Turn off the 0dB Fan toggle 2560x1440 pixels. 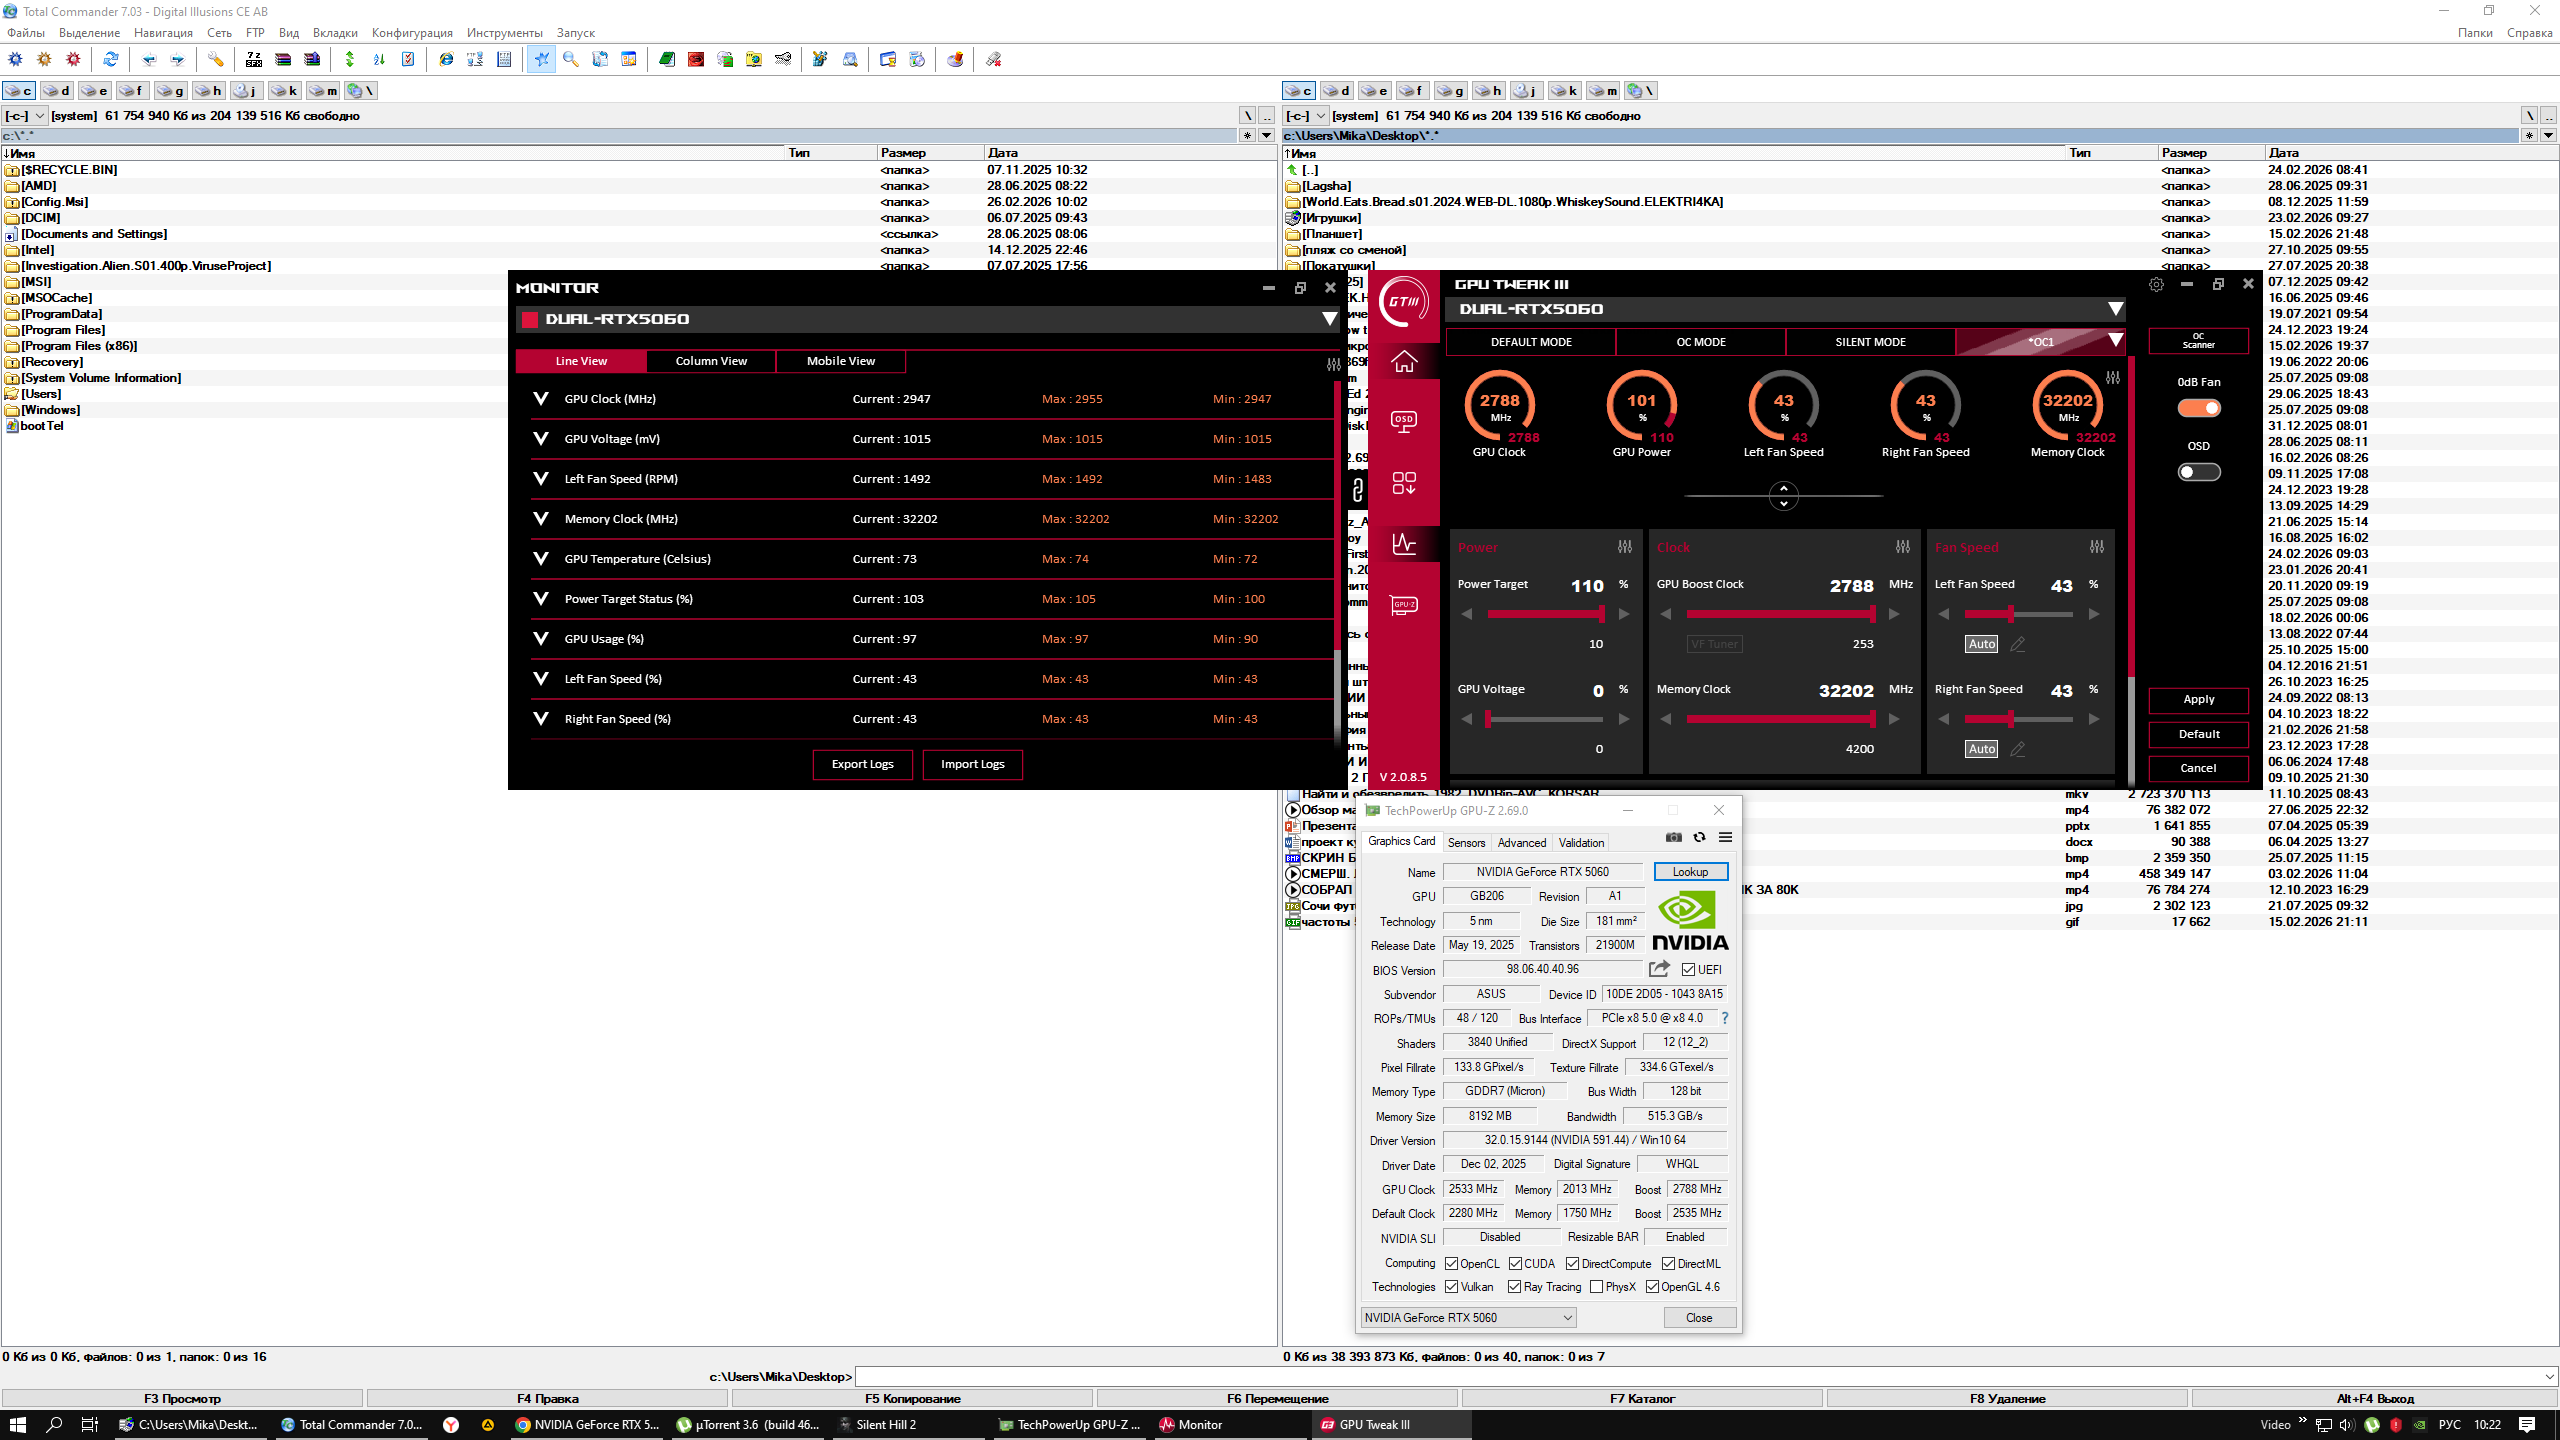pyautogui.click(x=2199, y=408)
